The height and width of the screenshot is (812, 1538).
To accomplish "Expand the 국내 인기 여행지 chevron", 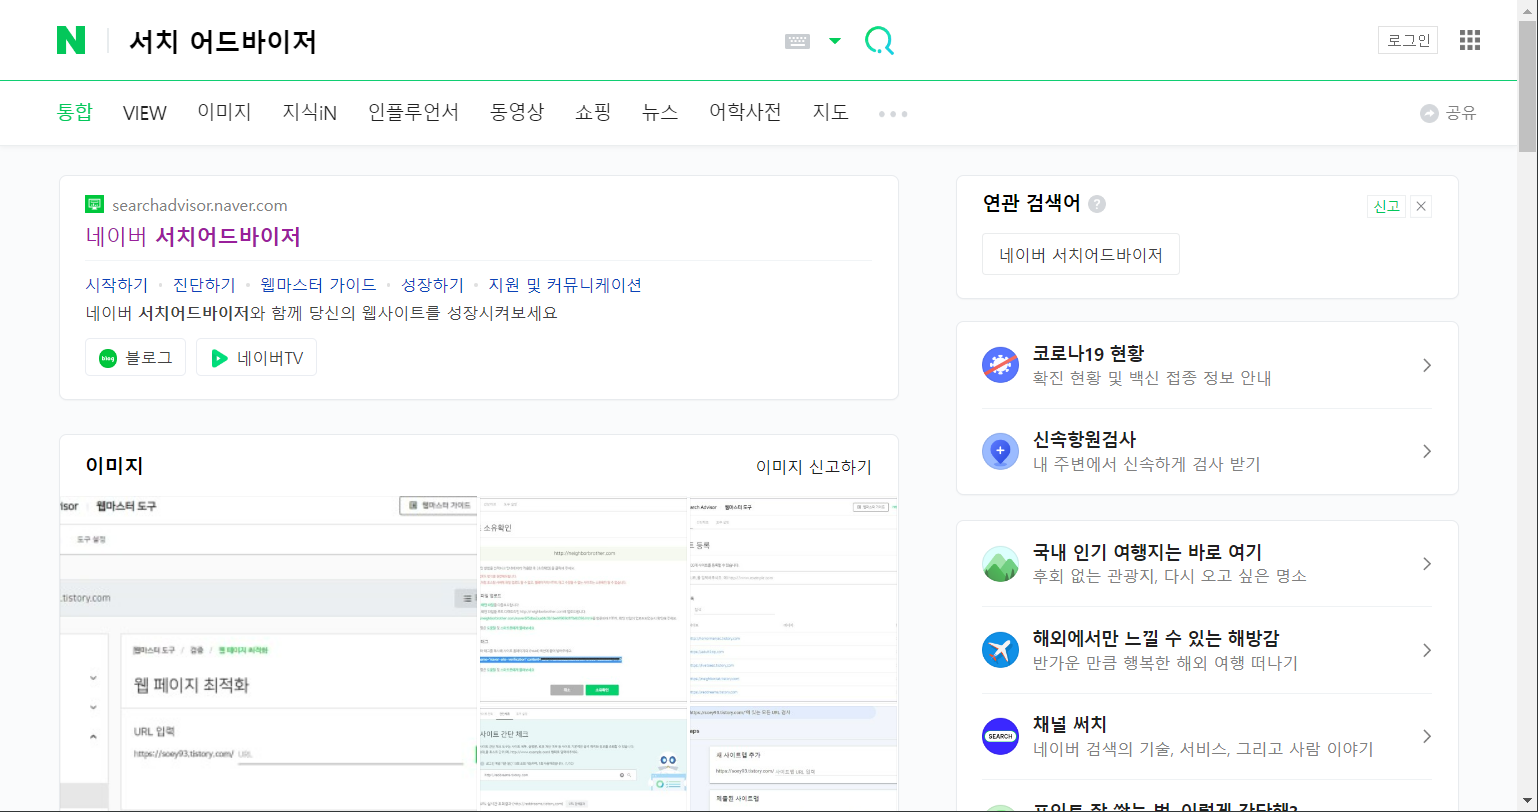I will tap(1427, 564).
